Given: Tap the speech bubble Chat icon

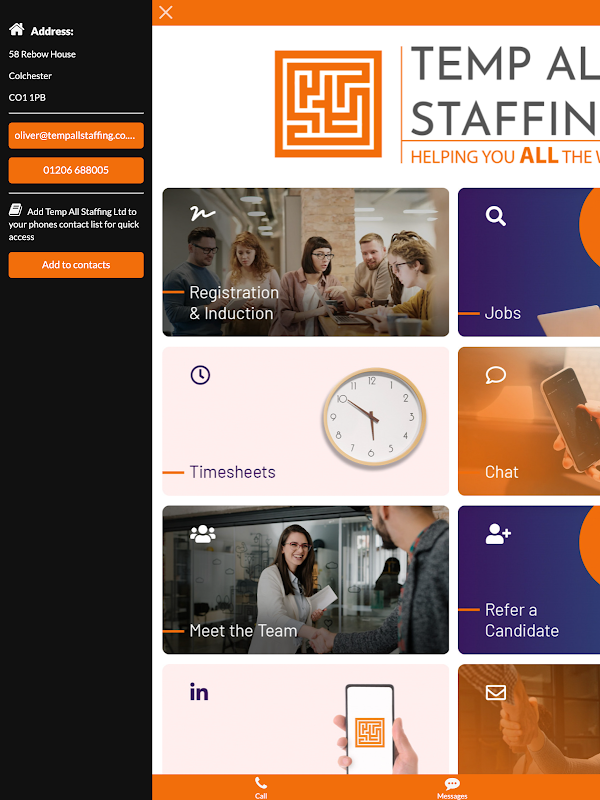Looking at the screenshot, I should pos(495,375).
